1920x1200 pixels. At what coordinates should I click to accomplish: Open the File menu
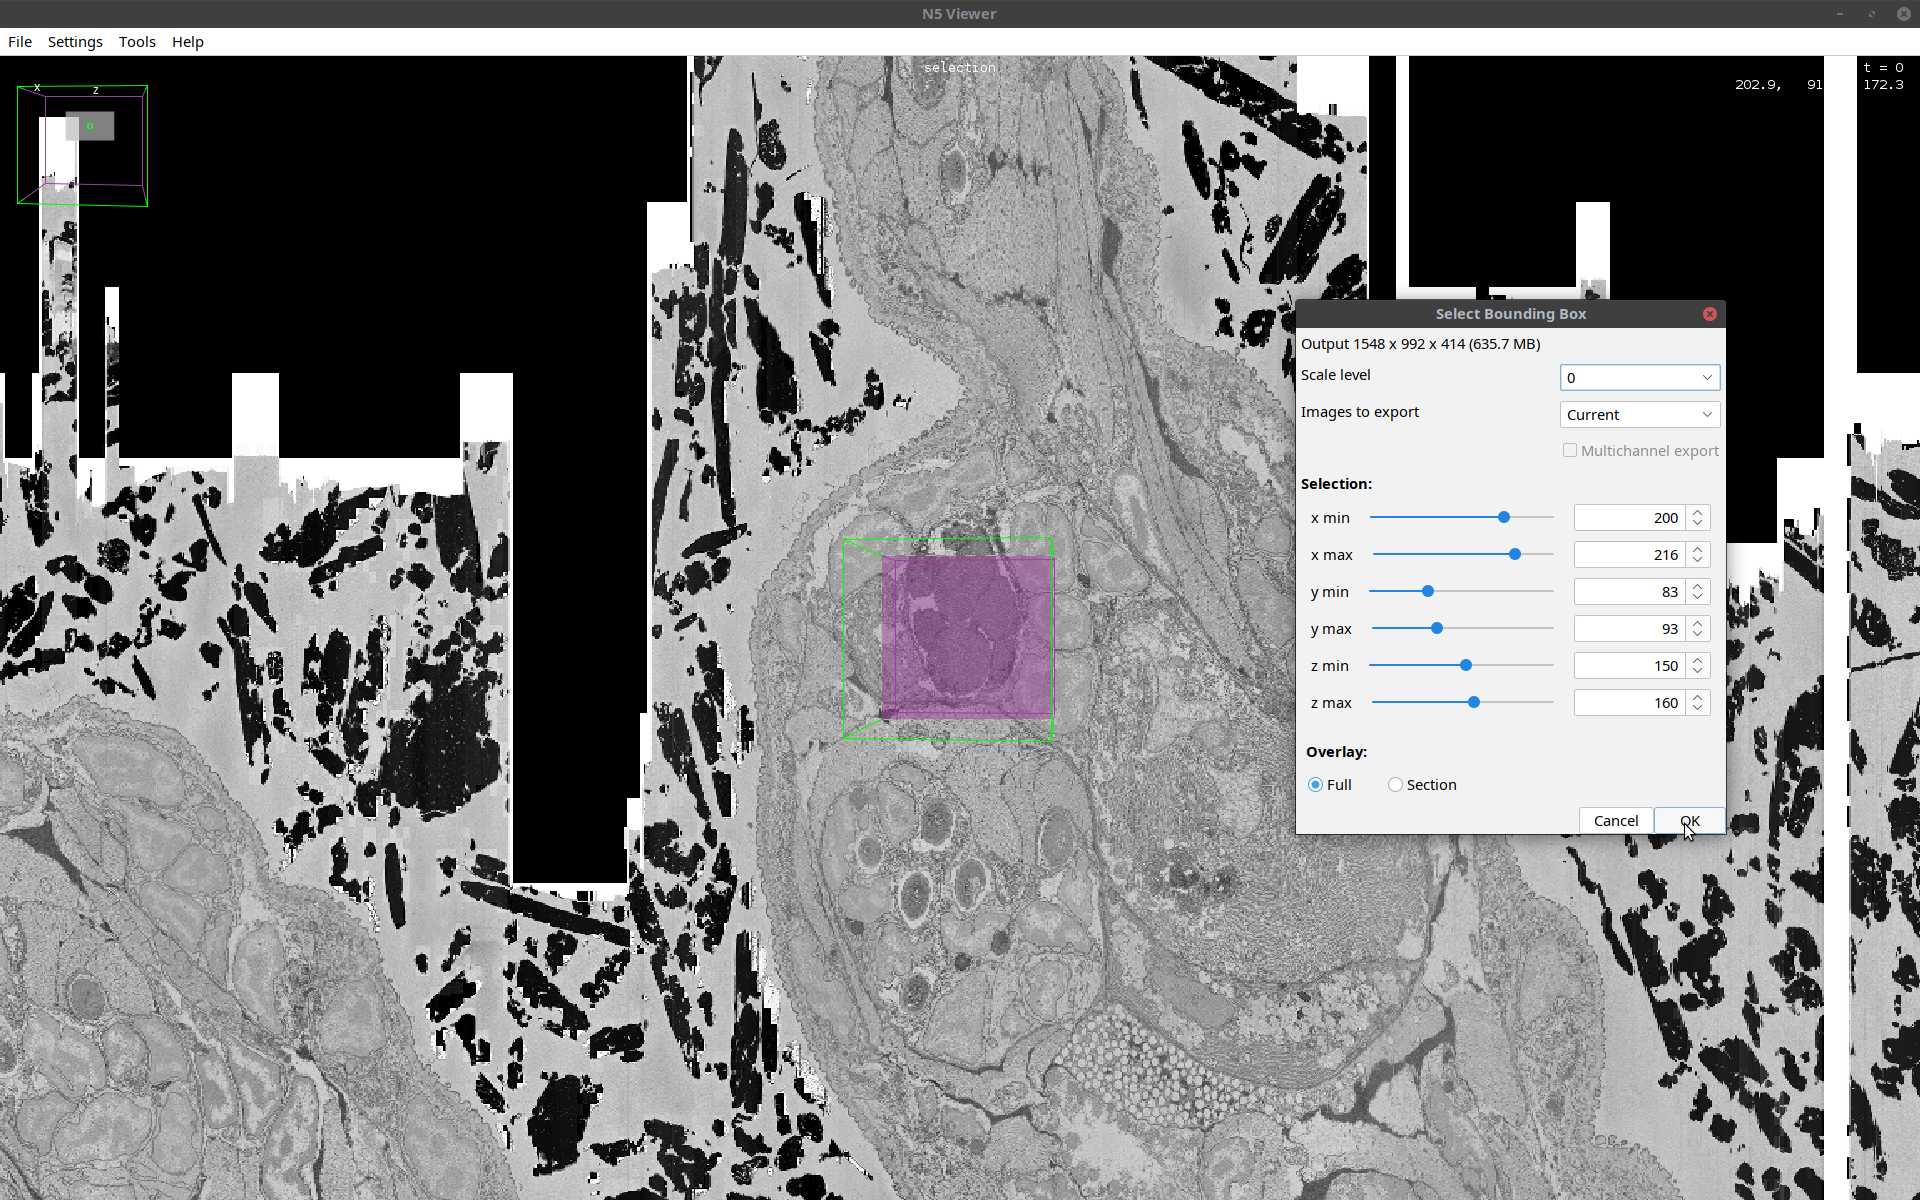pos(20,42)
